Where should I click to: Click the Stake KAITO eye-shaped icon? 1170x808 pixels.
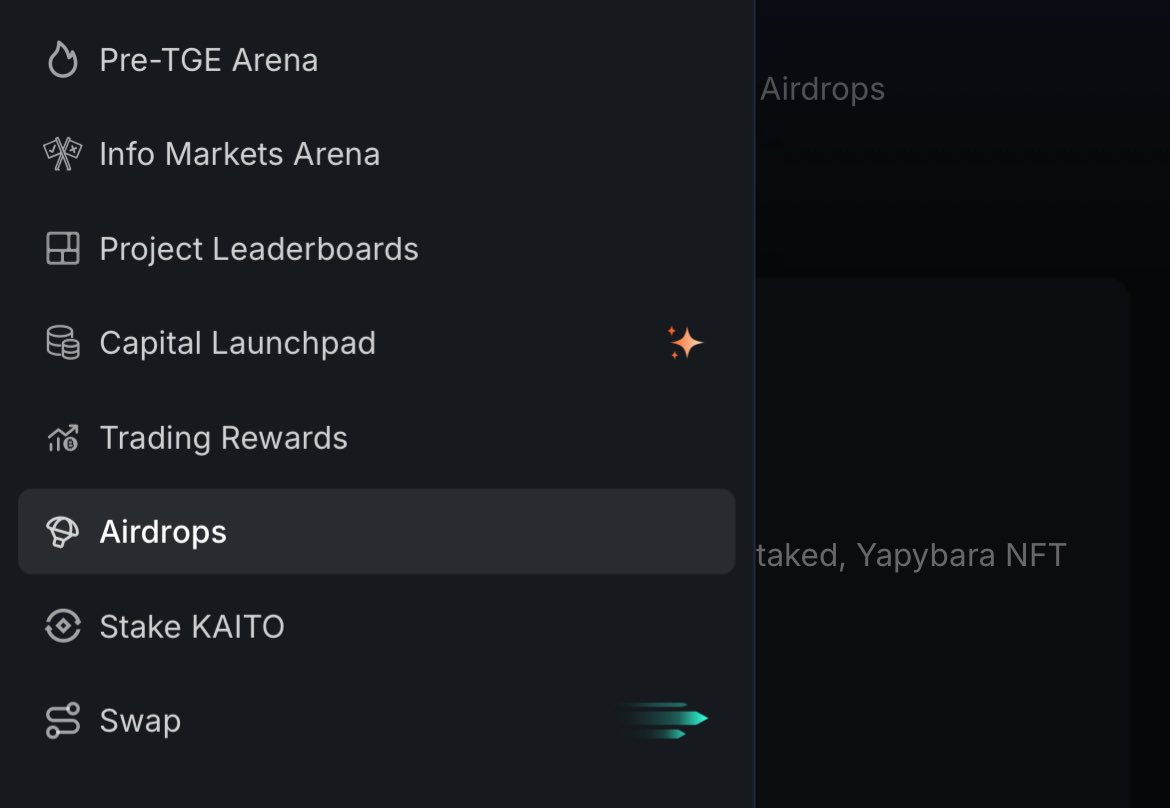coord(62,627)
